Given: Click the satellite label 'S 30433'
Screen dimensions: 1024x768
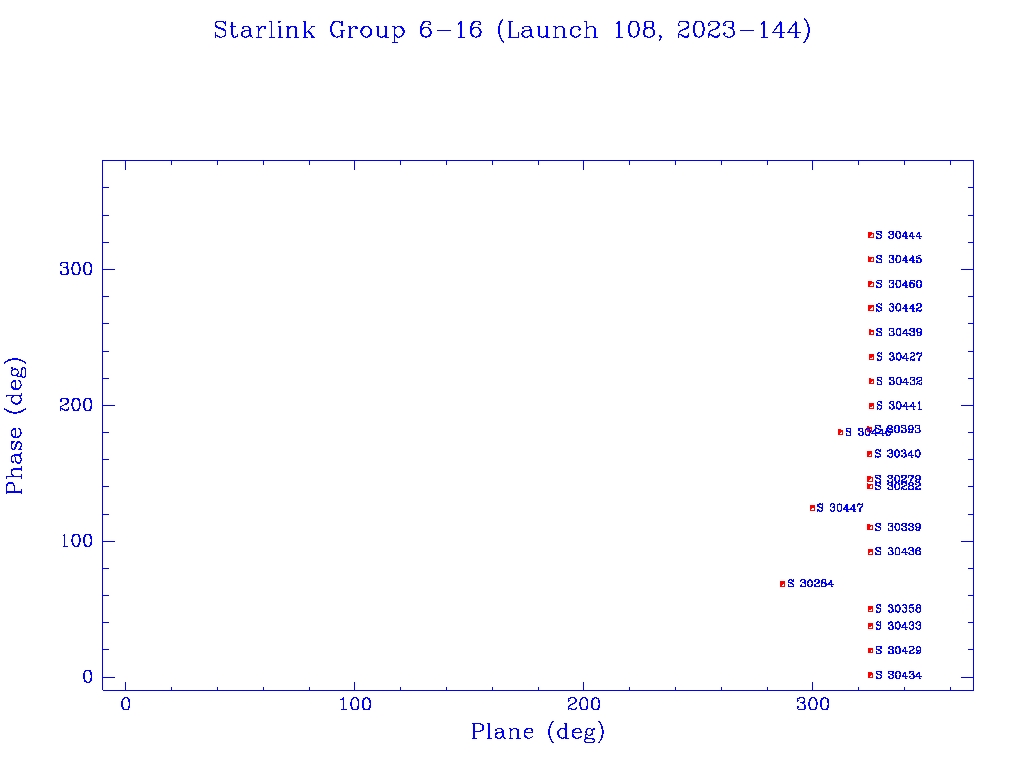Looking at the screenshot, I should (898, 626).
